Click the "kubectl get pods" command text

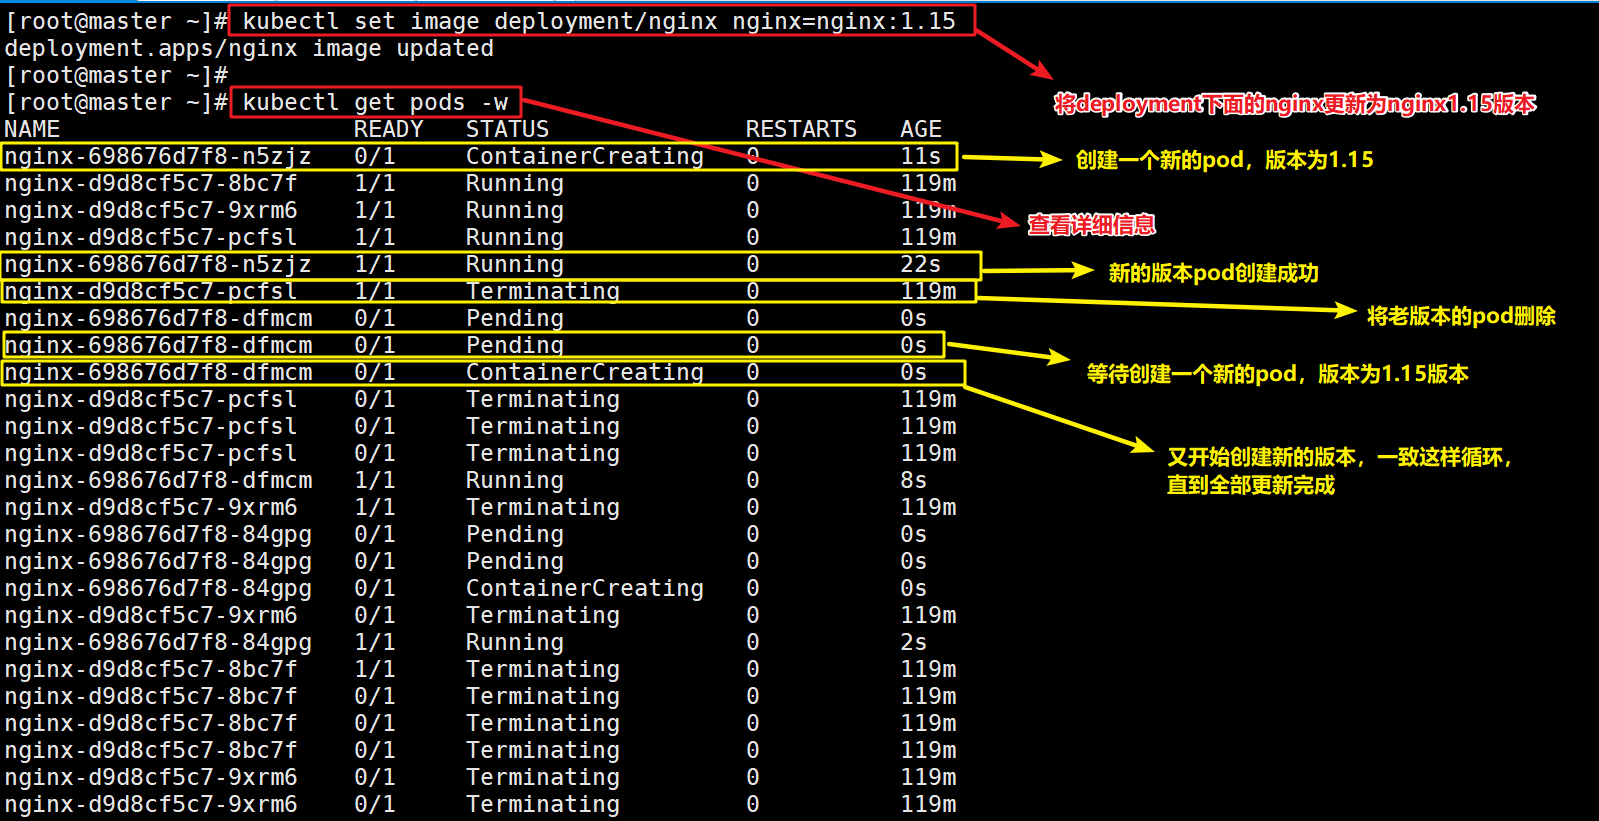click(x=354, y=102)
